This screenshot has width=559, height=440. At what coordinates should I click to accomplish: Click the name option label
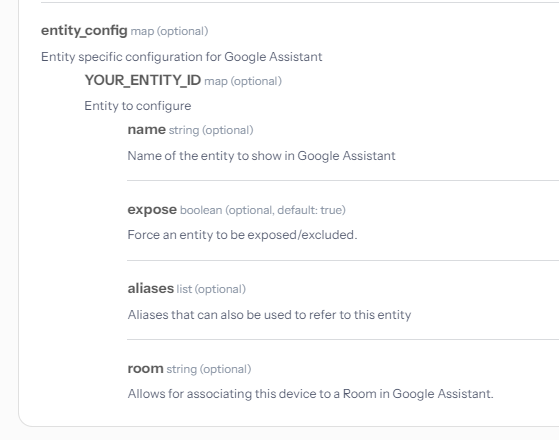[147, 129]
